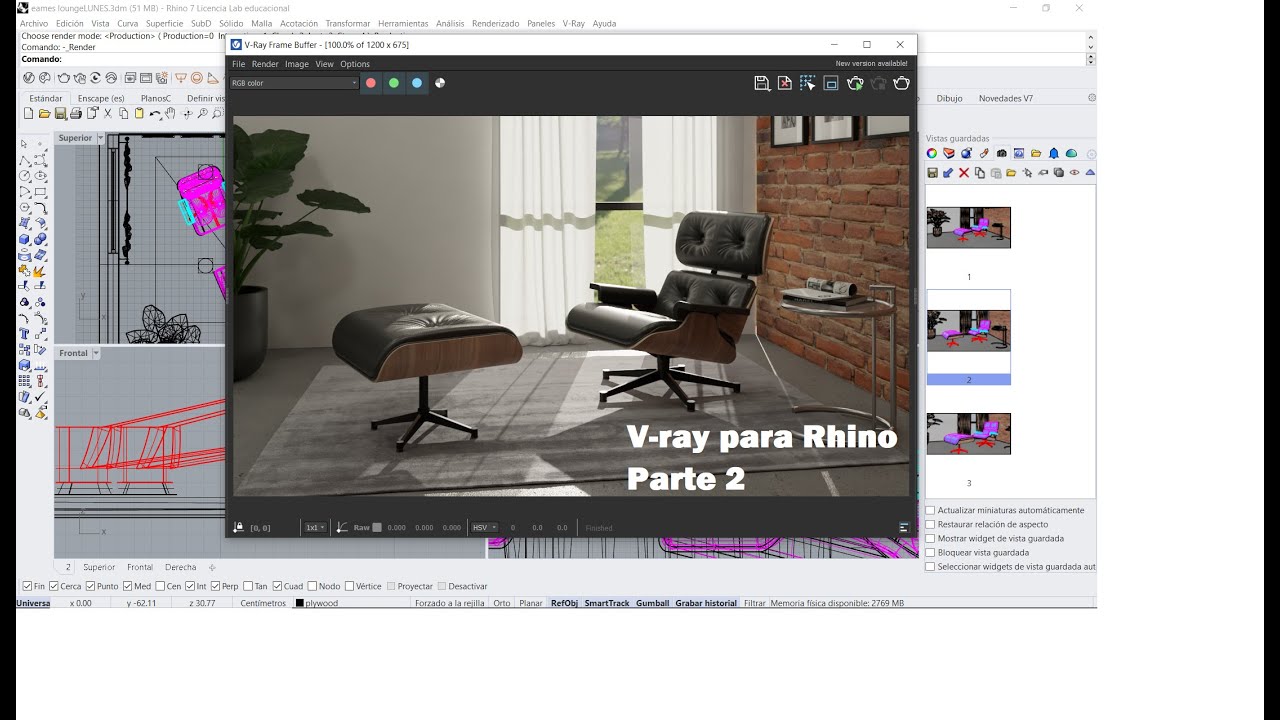Toggle green channel in V-Ray Frame Buffer
Viewport: 1280px width, 720px height.
click(x=394, y=83)
